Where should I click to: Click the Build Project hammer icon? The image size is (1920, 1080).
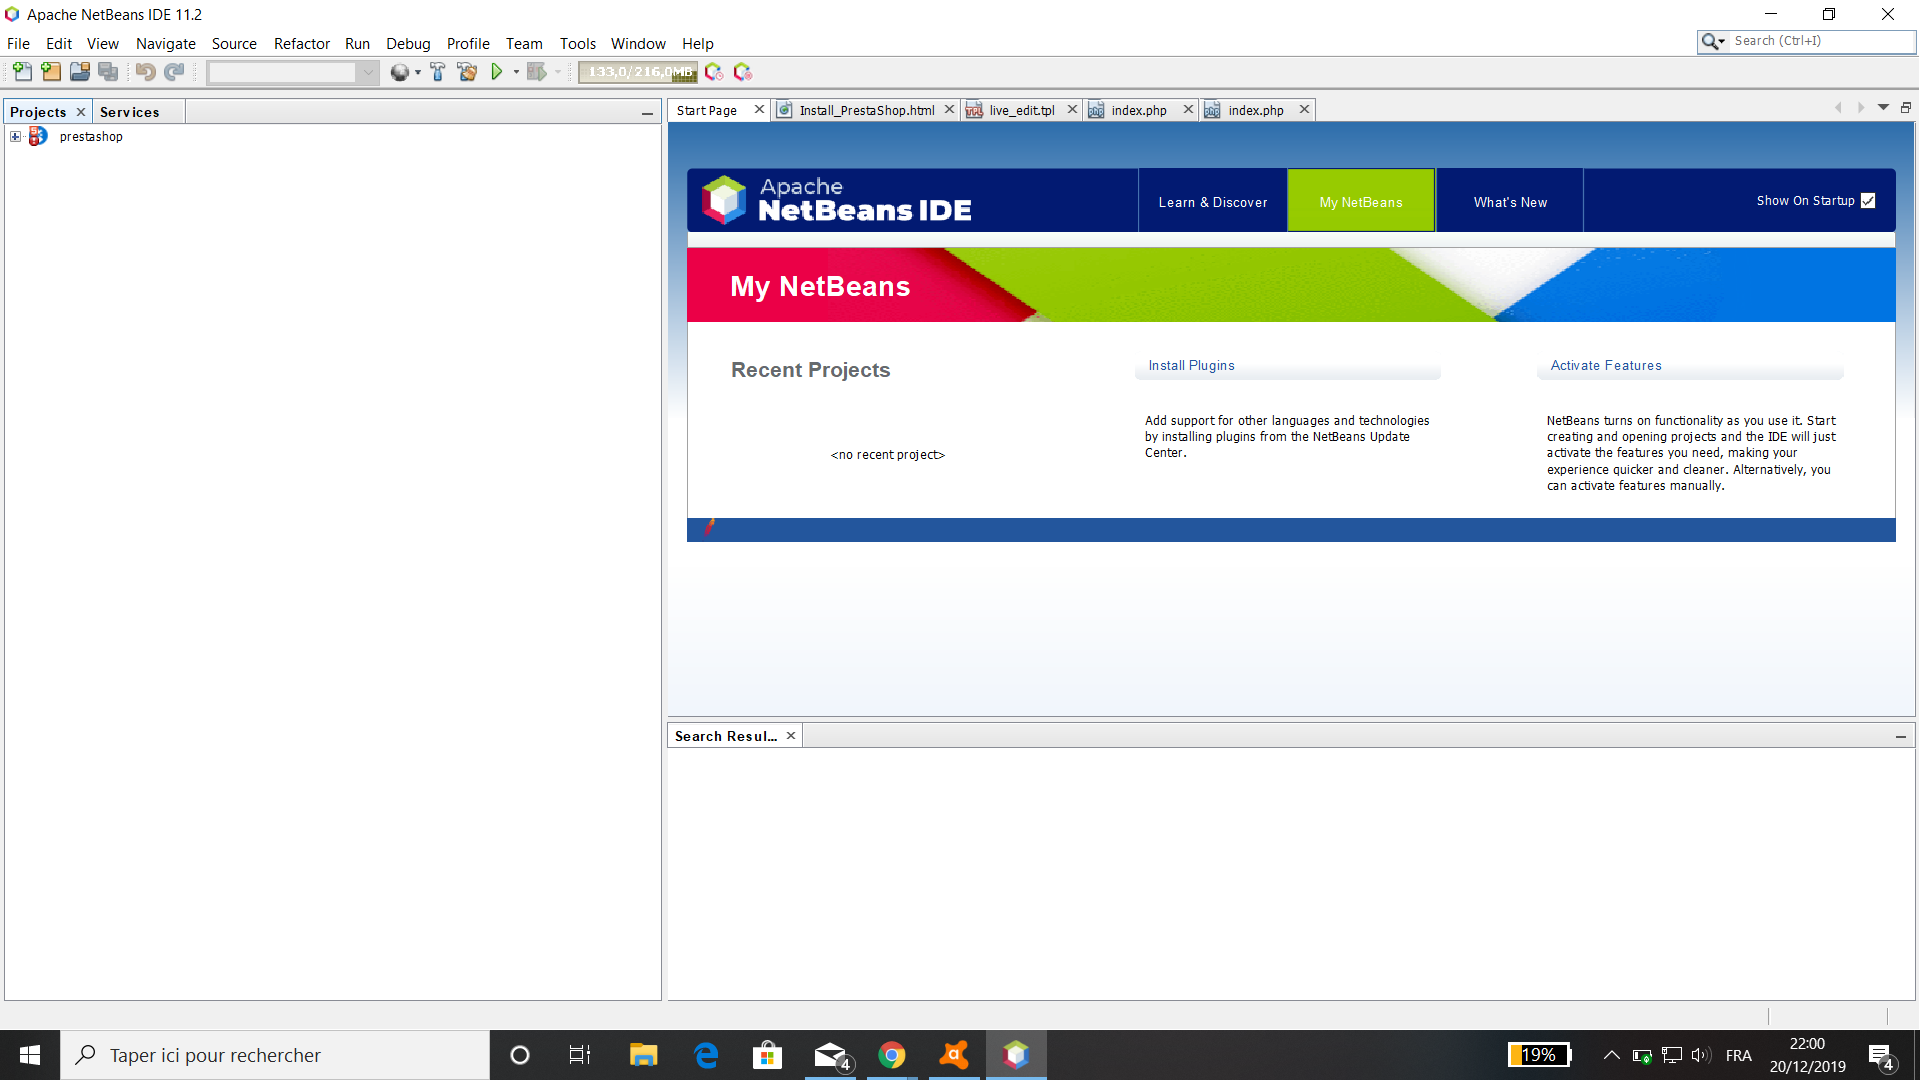[x=437, y=72]
